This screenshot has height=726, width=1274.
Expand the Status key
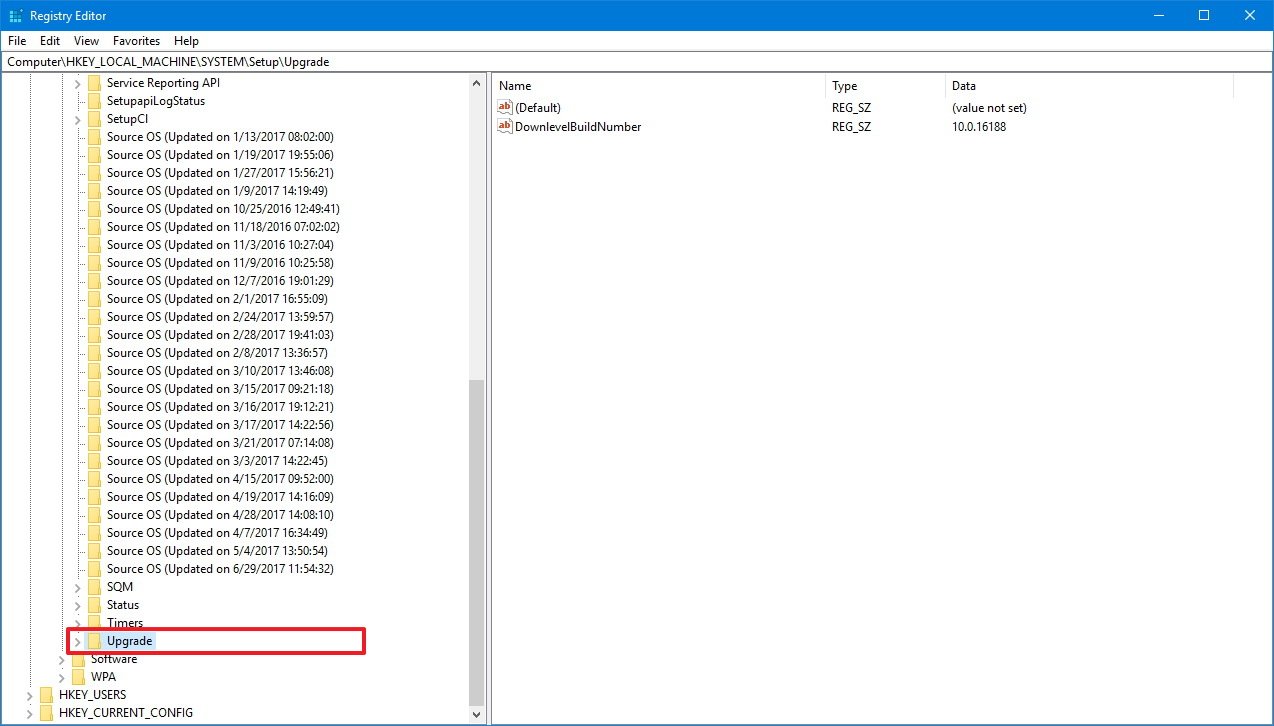tap(78, 605)
